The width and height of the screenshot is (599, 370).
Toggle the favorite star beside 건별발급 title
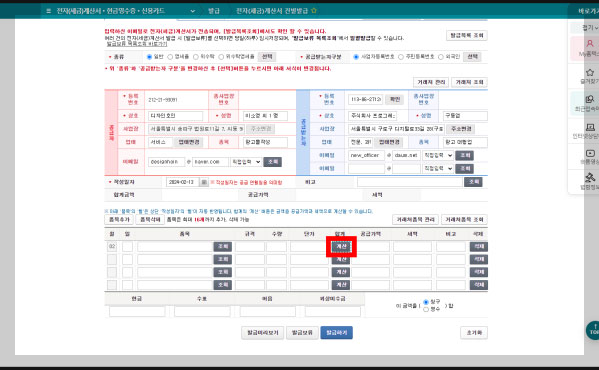tap(314, 11)
